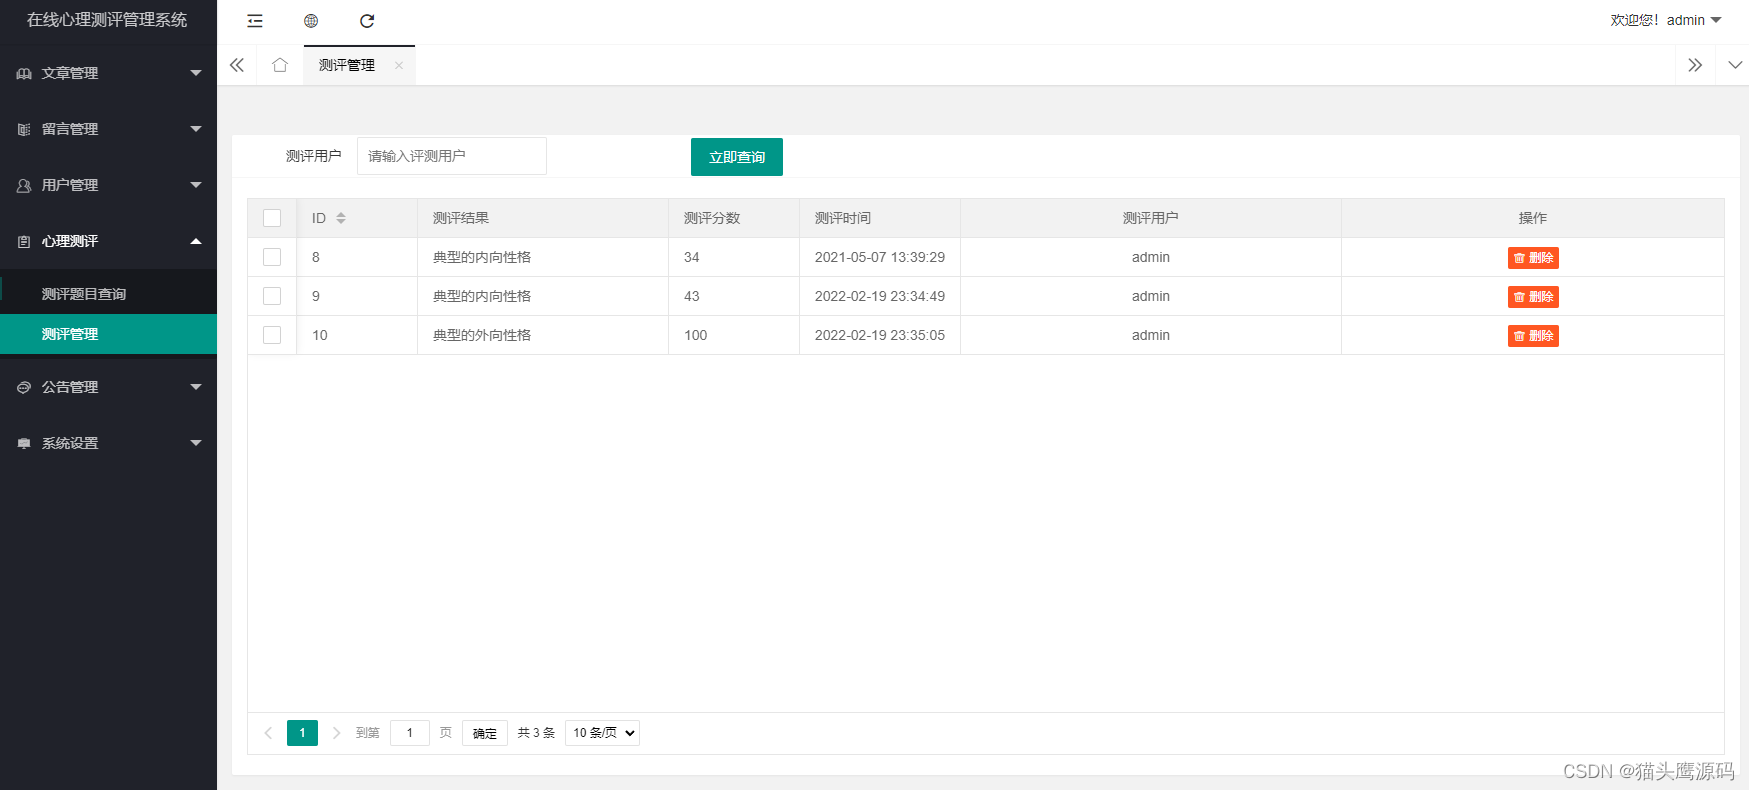Switch to the 测评管理 tab
1749x790 pixels.
click(x=347, y=65)
